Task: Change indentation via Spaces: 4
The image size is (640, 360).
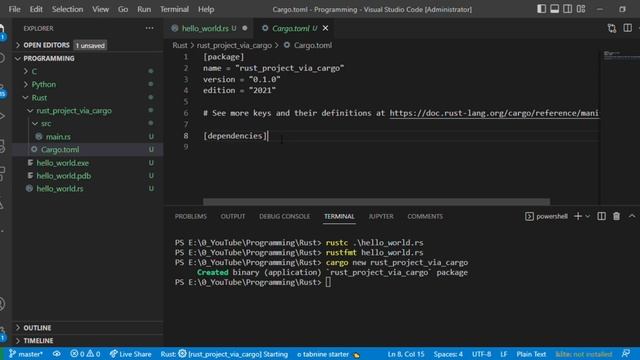Action: click(x=448, y=354)
